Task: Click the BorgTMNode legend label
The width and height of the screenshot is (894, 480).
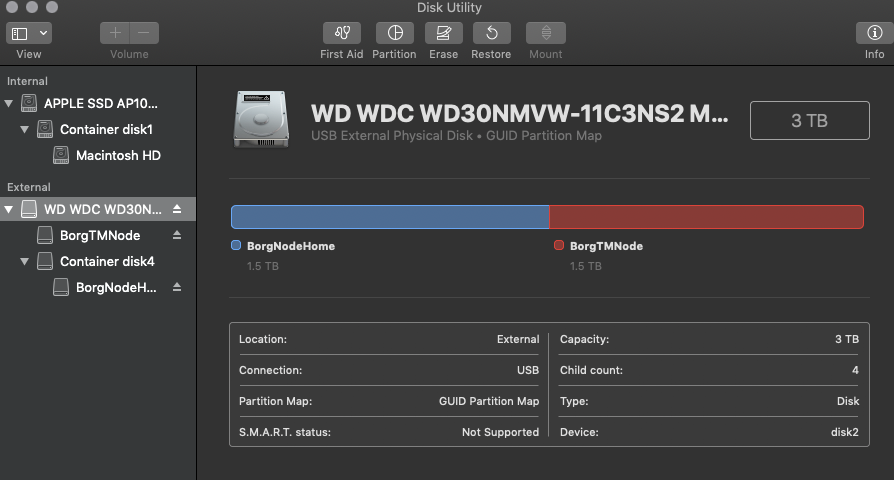Action: (x=607, y=246)
